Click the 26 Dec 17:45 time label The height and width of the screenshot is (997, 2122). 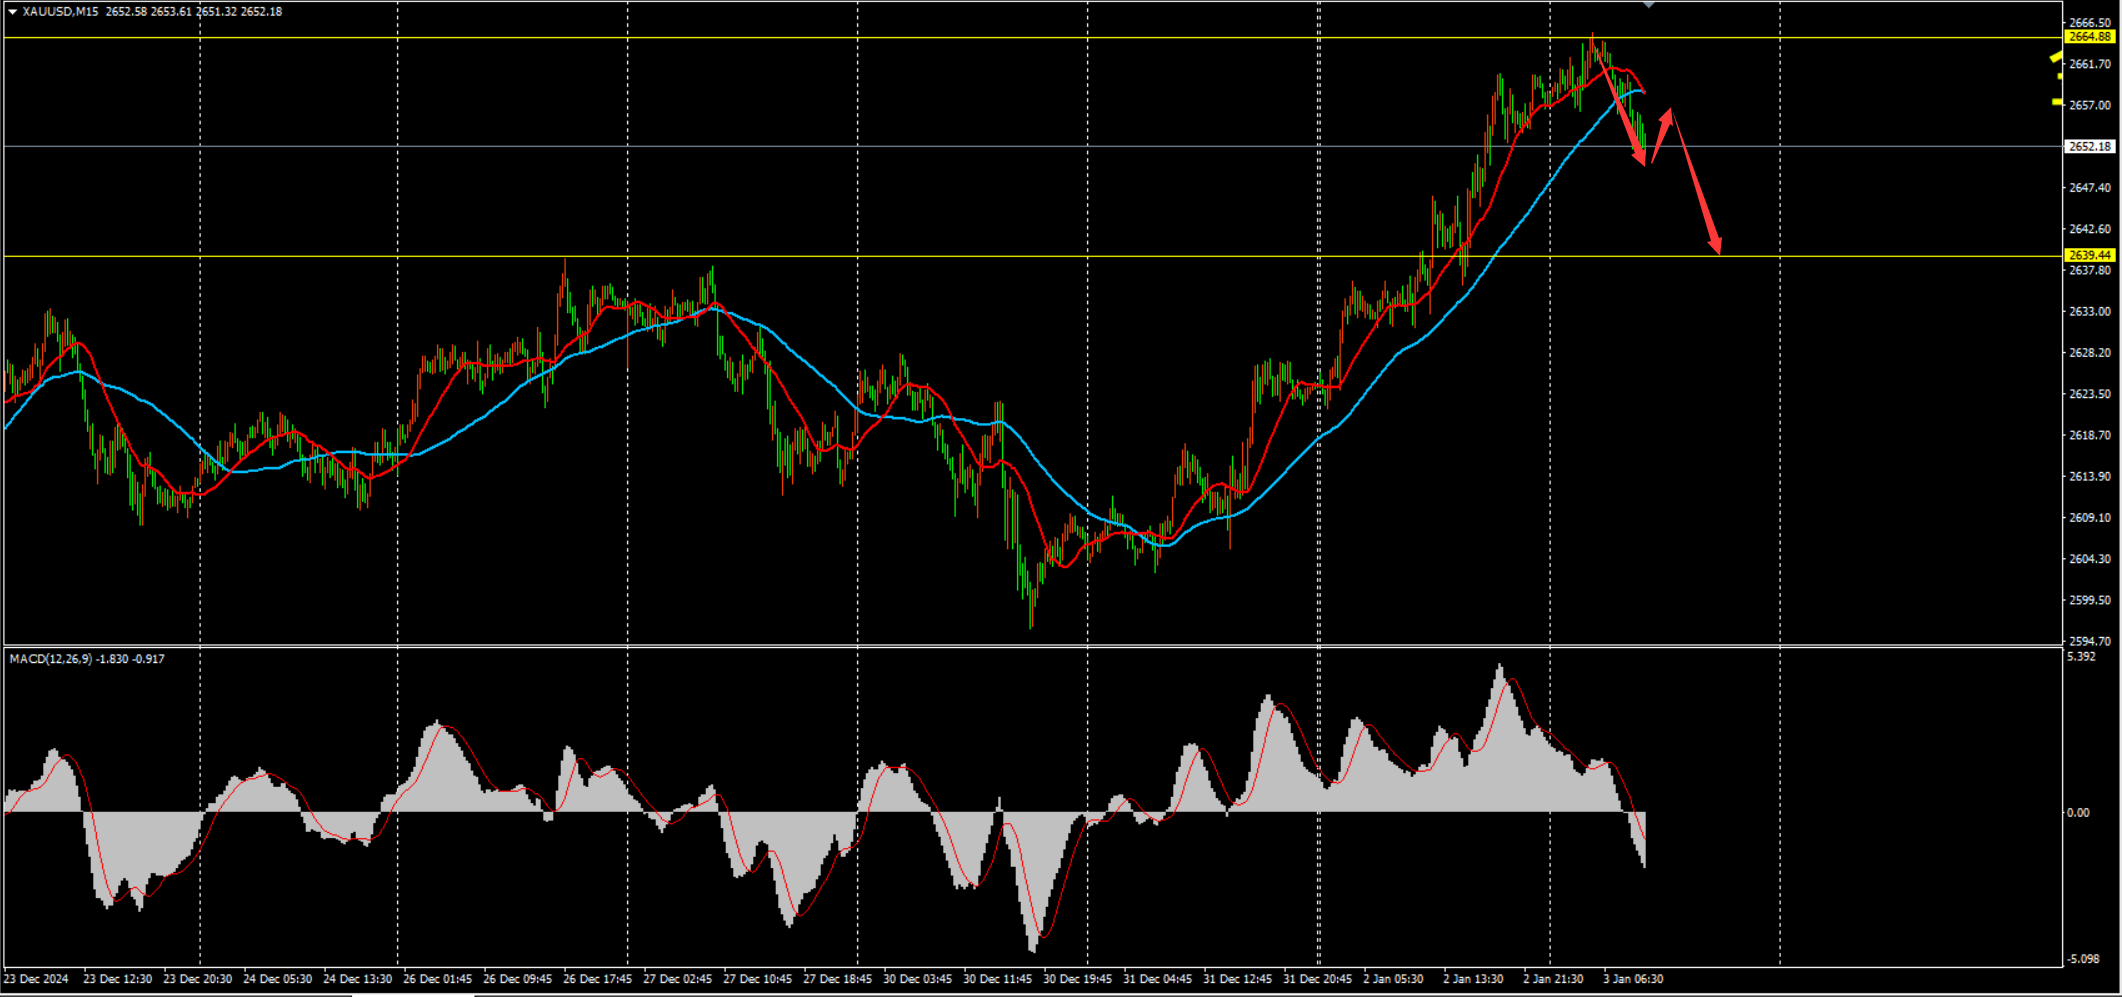(598, 979)
